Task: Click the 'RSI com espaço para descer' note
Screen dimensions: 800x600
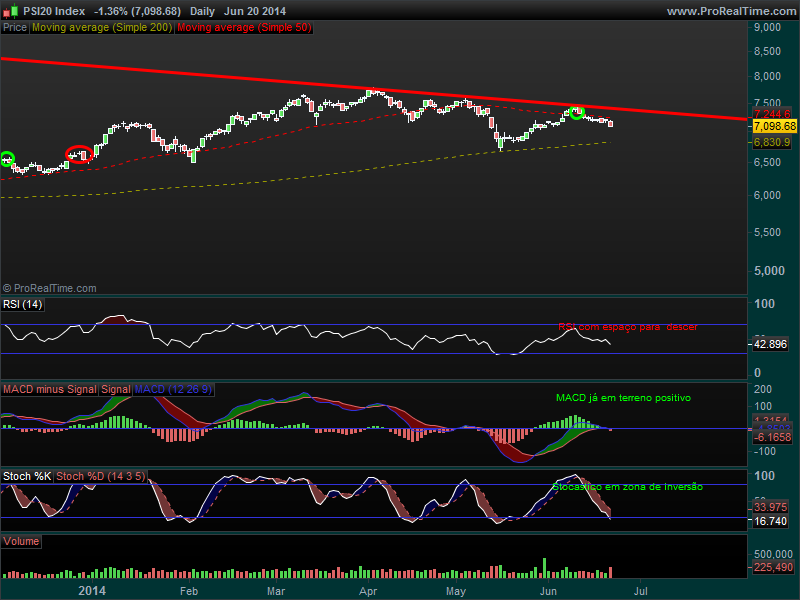Action: [628, 327]
